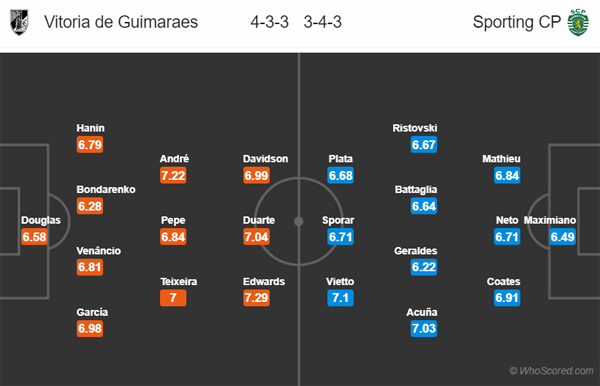Image resolution: width=600 pixels, height=386 pixels.
Task: Click the Vitoria de Guimaraes club crest
Action: point(19,22)
